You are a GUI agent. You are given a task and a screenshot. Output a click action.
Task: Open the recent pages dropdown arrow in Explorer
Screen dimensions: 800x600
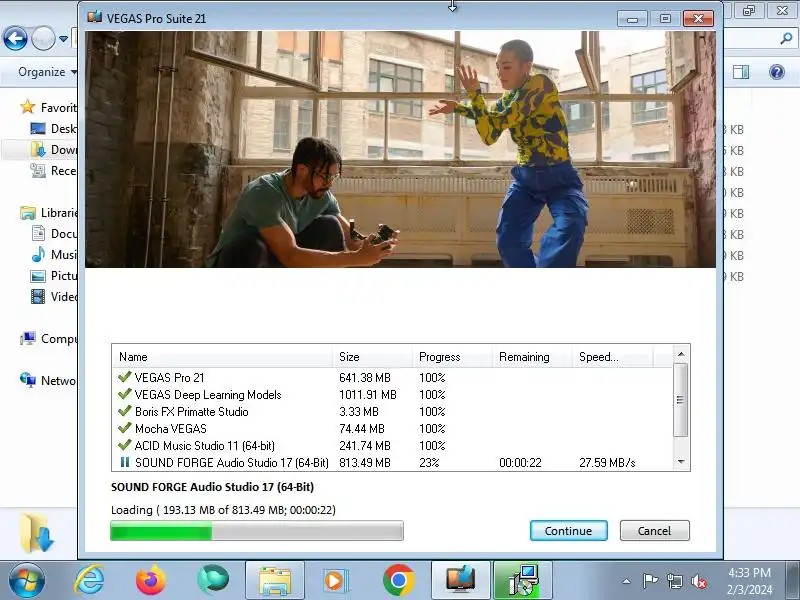click(x=63, y=39)
